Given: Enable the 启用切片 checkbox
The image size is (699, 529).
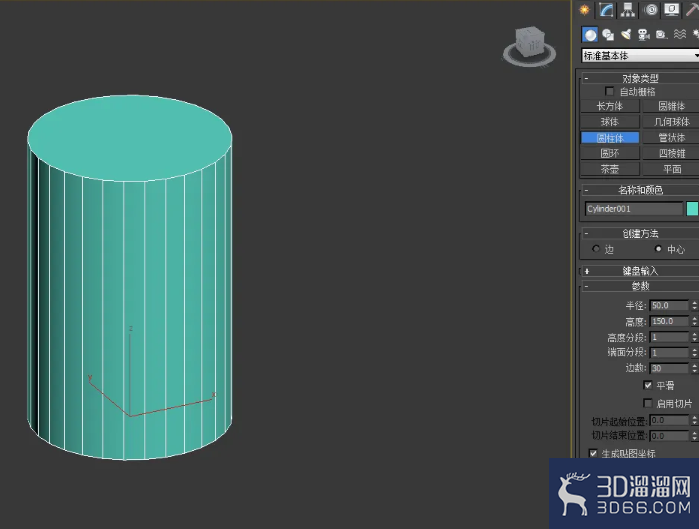Looking at the screenshot, I should click(x=648, y=403).
